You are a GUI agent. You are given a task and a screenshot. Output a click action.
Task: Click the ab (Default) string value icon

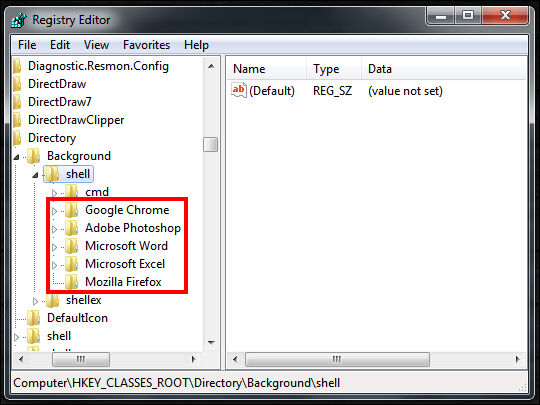[239, 91]
